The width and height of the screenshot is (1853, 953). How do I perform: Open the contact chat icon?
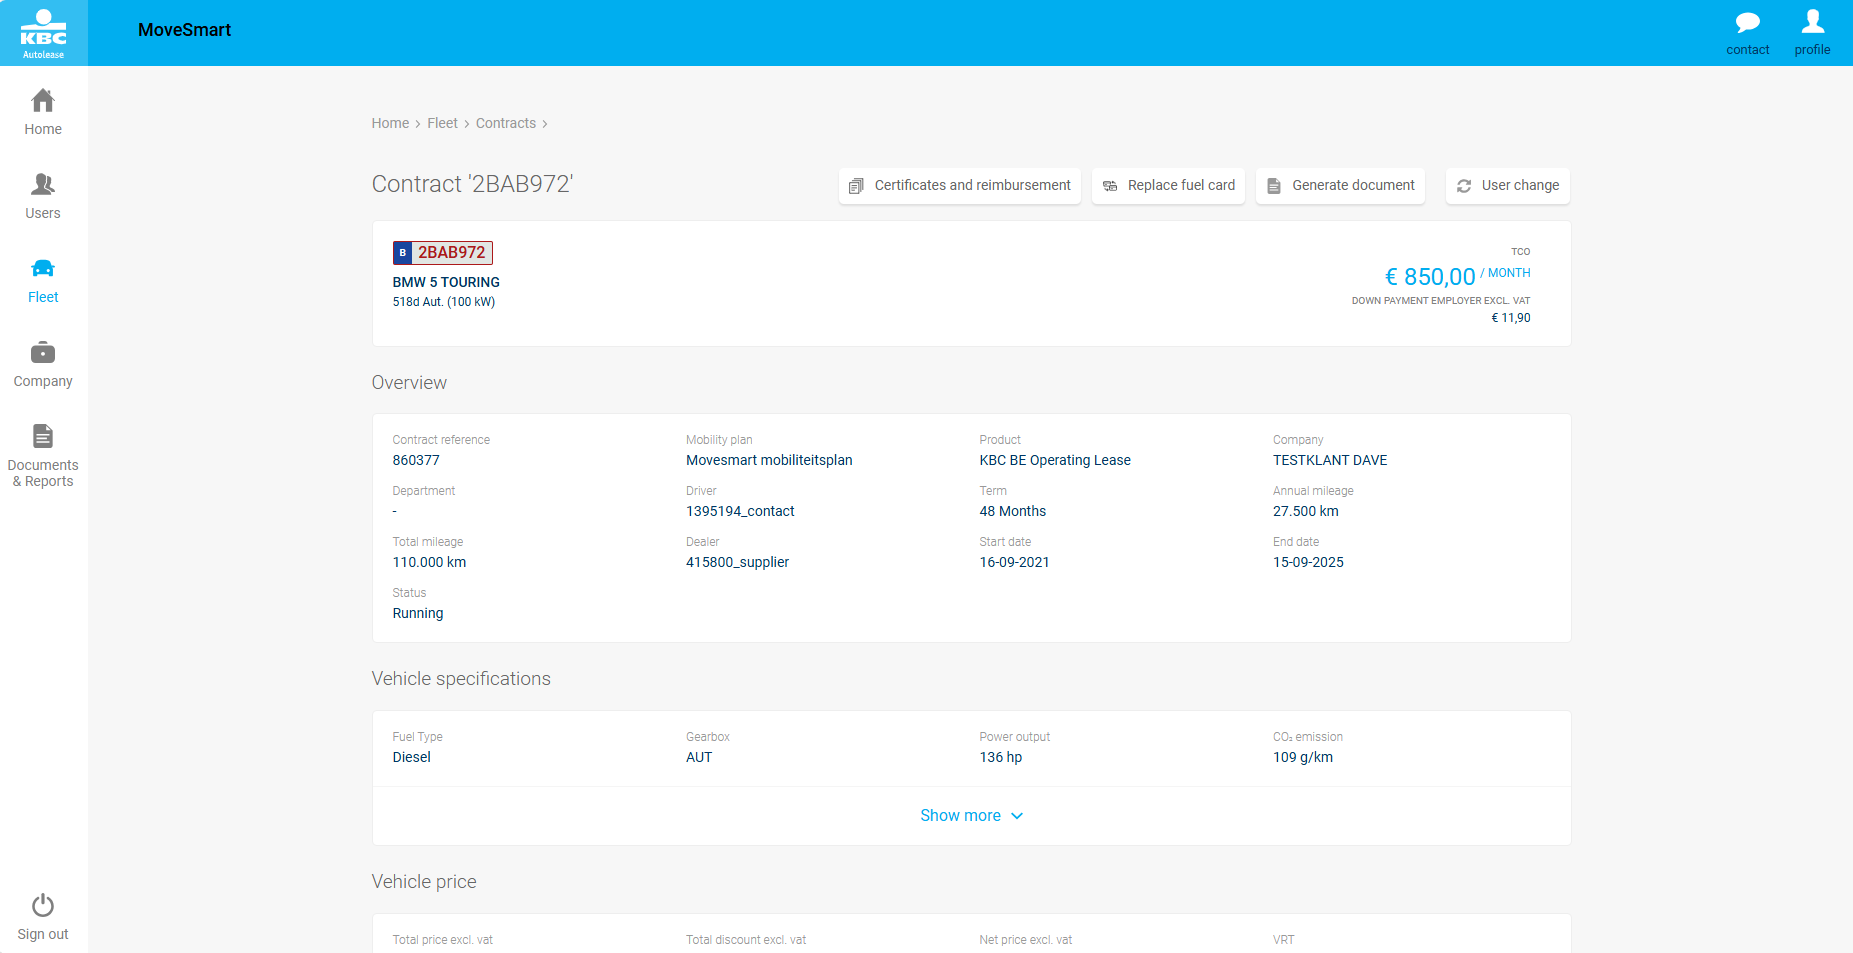tap(1747, 22)
